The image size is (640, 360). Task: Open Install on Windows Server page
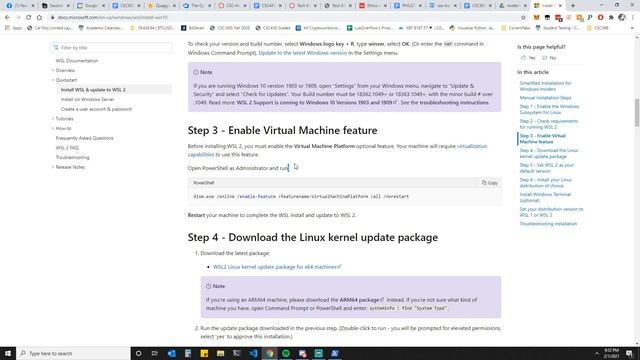pyautogui.click(x=87, y=99)
